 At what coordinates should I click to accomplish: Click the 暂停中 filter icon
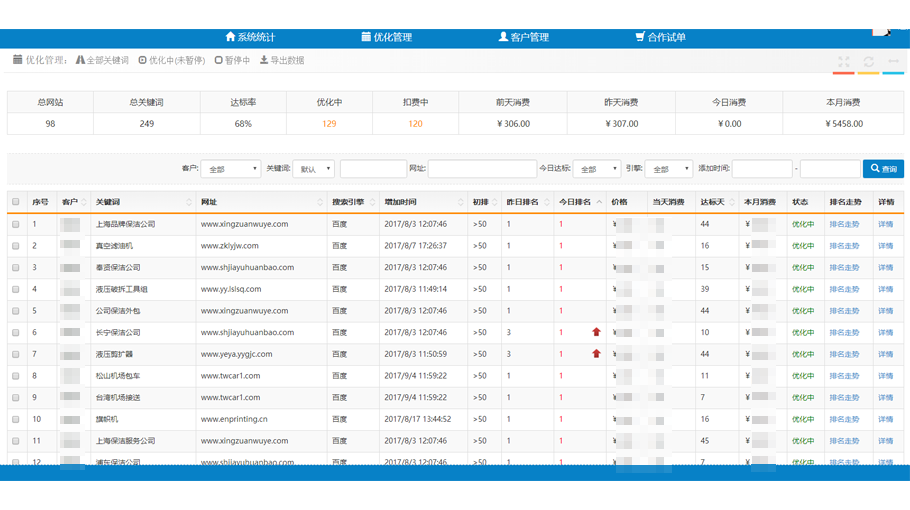pos(218,60)
